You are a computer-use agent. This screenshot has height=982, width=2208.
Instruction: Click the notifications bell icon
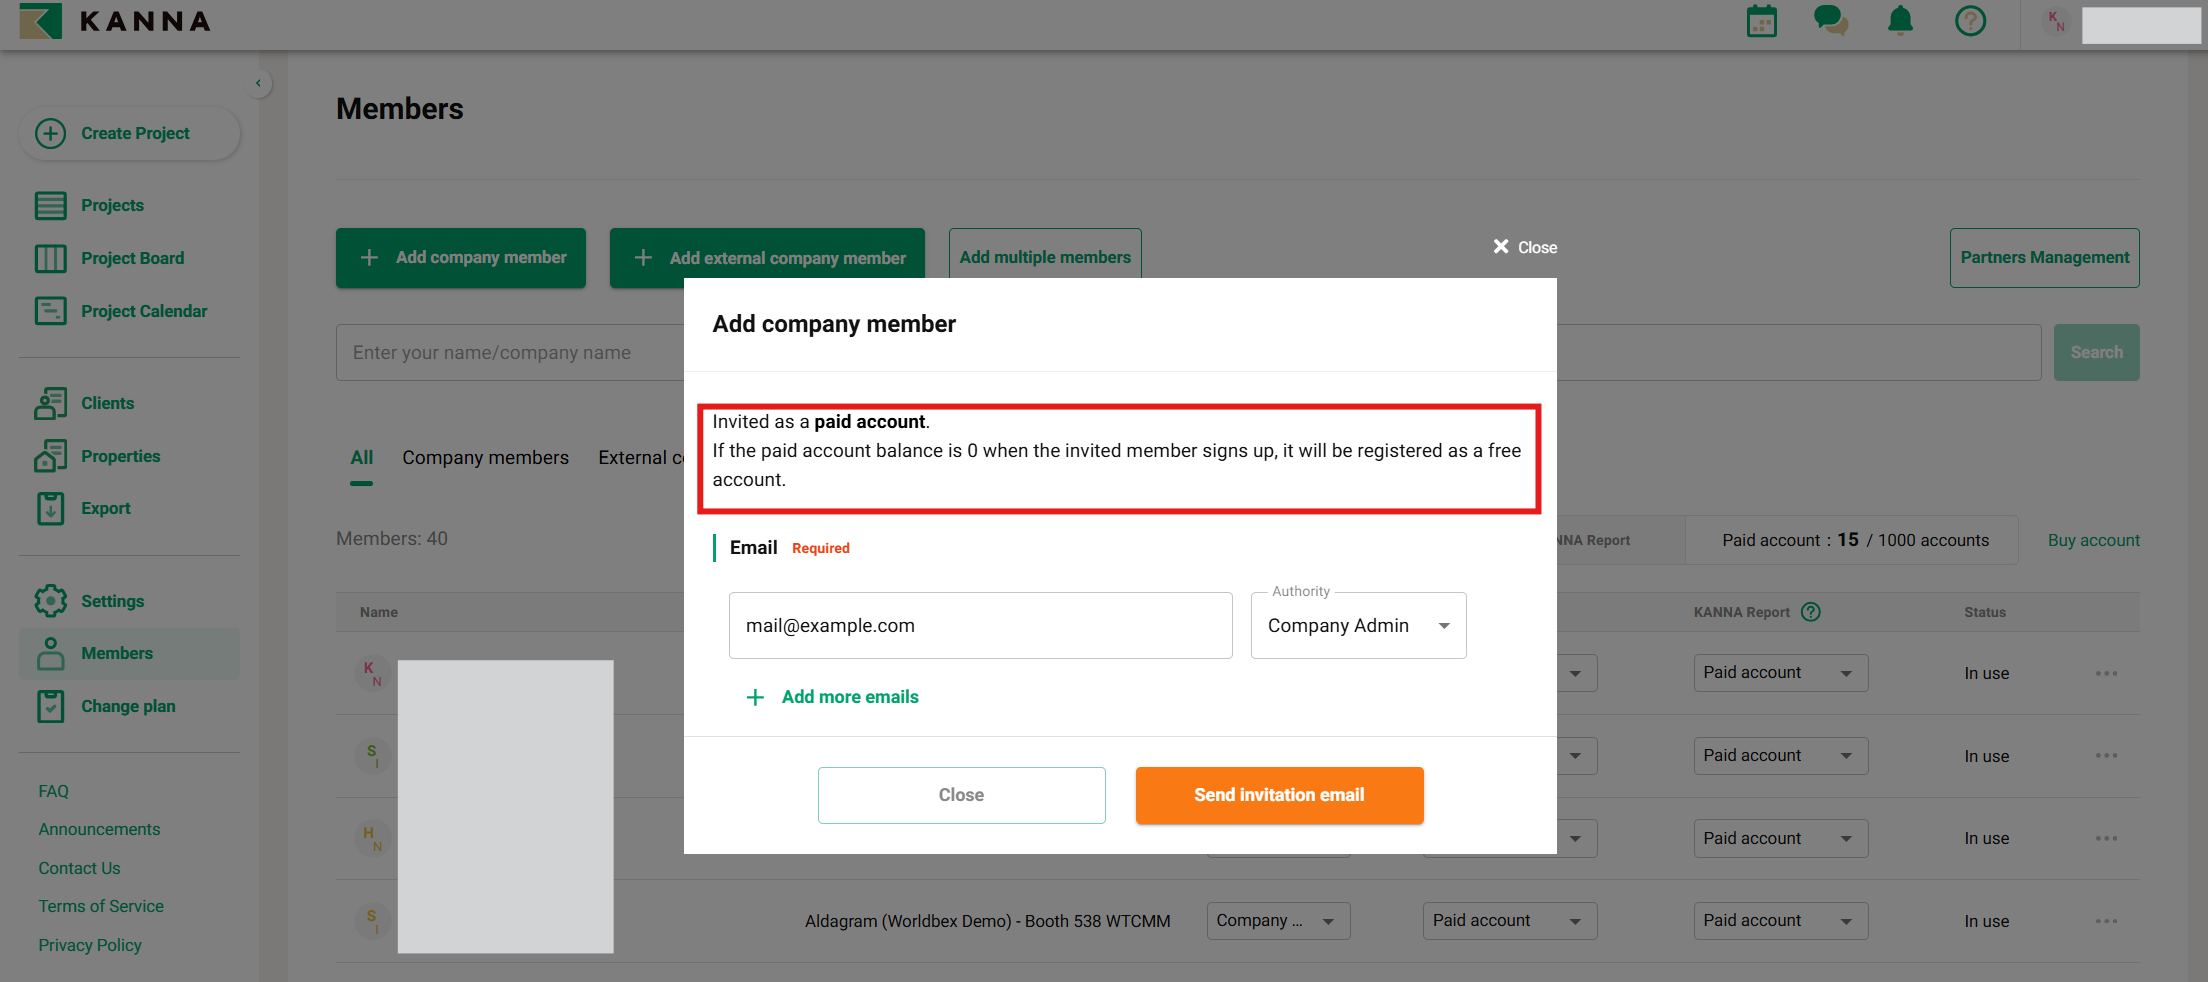tap(1900, 21)
